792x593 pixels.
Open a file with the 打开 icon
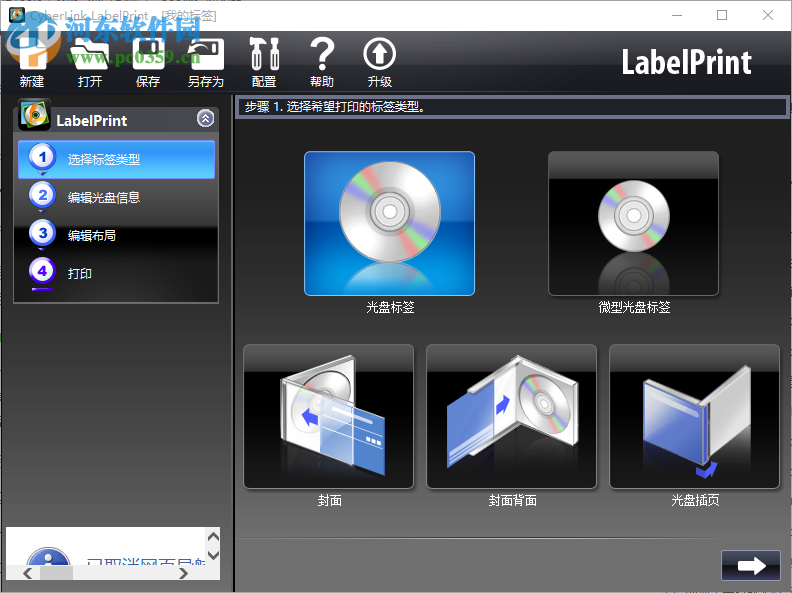pyautogui.click(x=90, y=61)
